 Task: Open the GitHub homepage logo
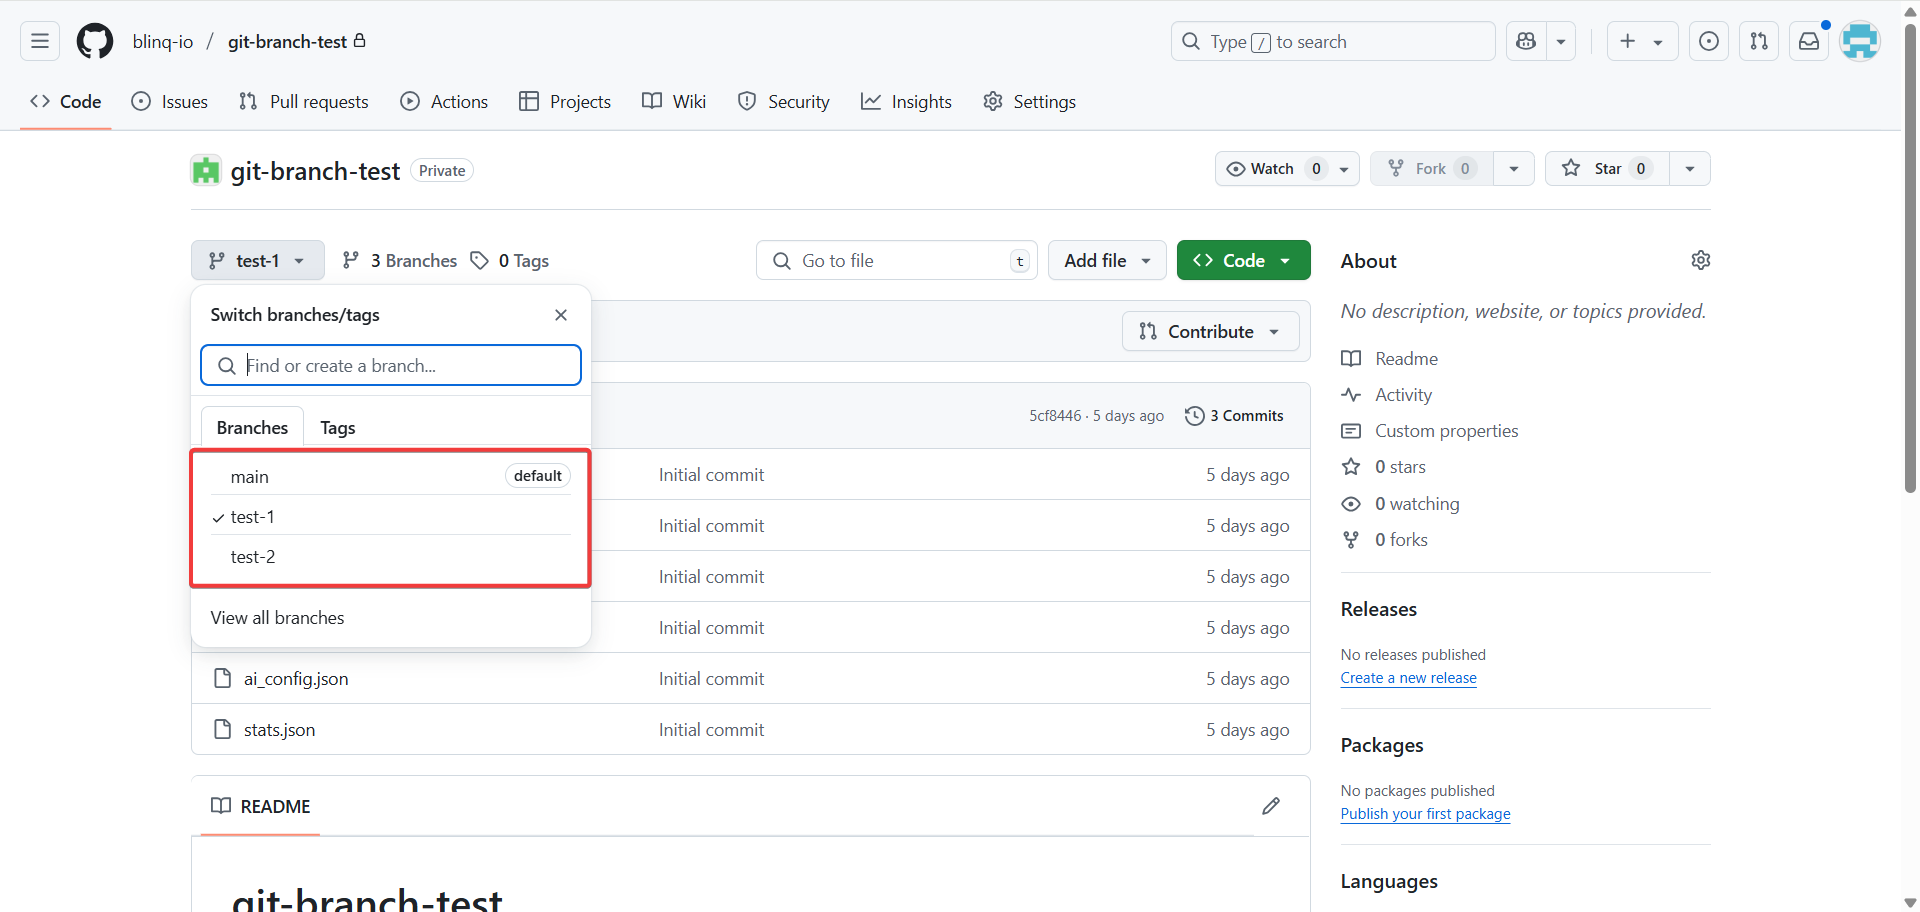click(95, 41)
